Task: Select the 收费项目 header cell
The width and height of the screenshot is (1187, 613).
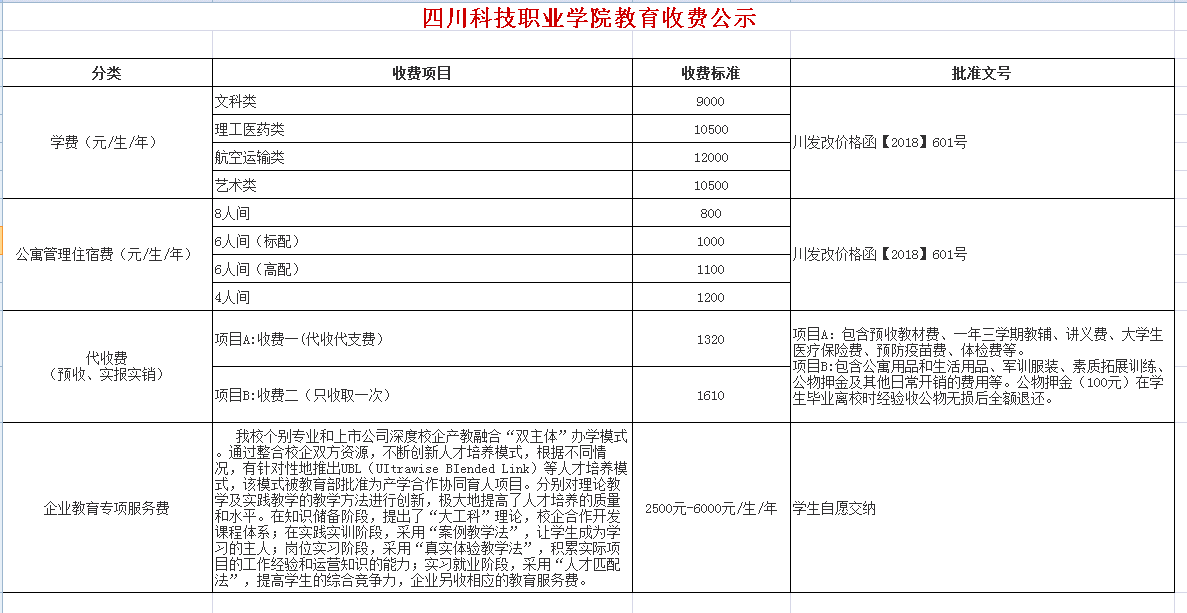Action: tap(422, 73)
